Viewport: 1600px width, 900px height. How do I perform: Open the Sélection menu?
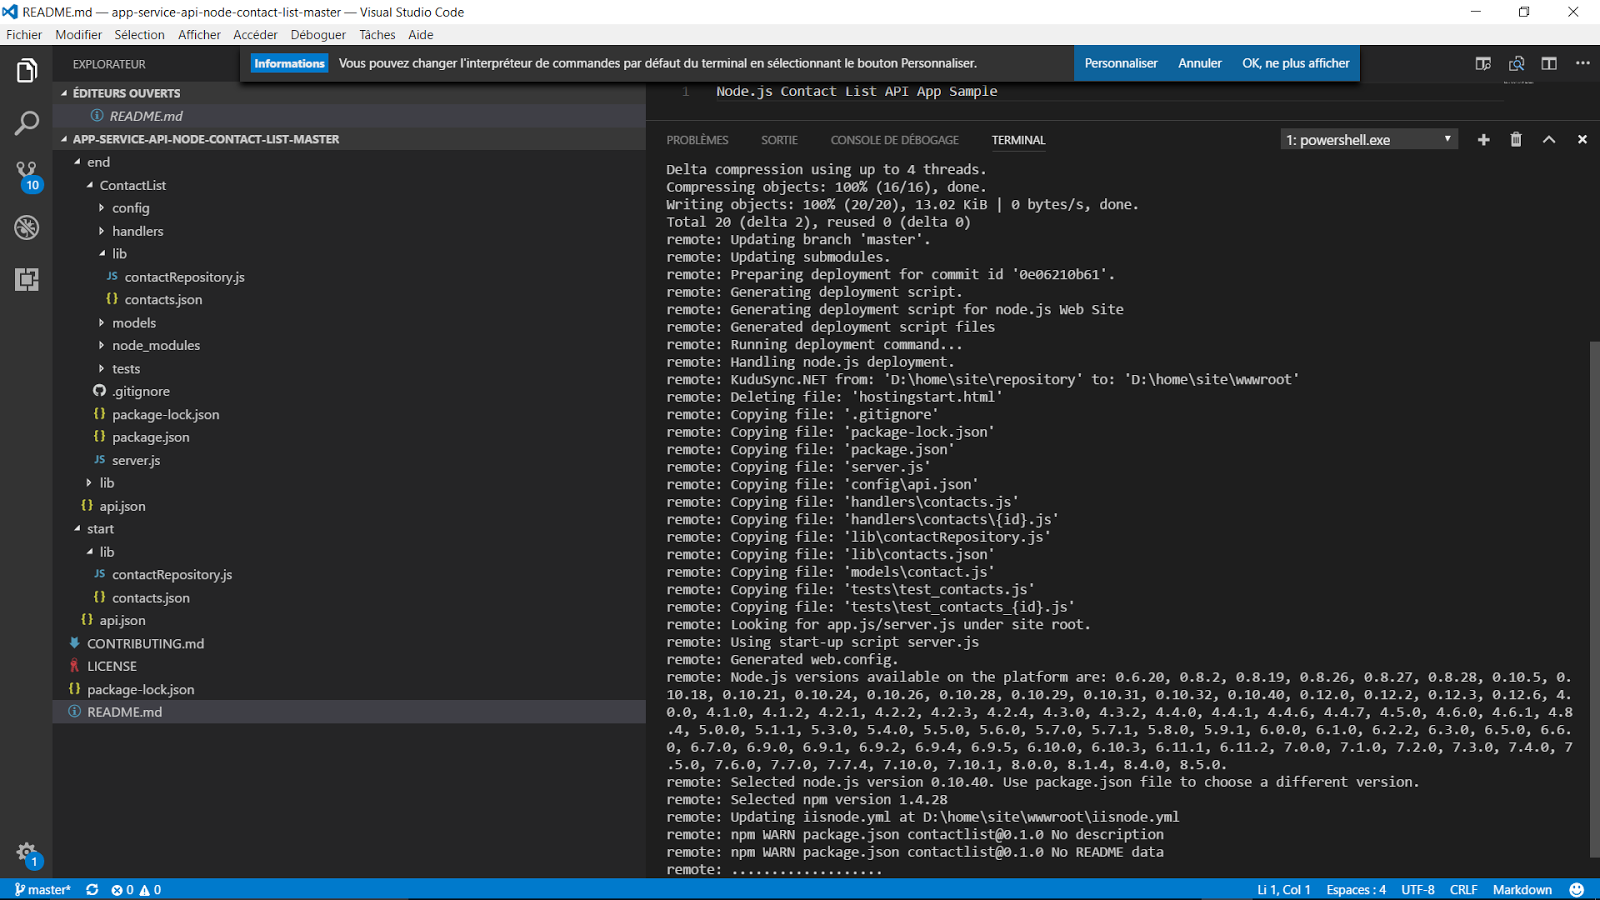pos(139,35)
